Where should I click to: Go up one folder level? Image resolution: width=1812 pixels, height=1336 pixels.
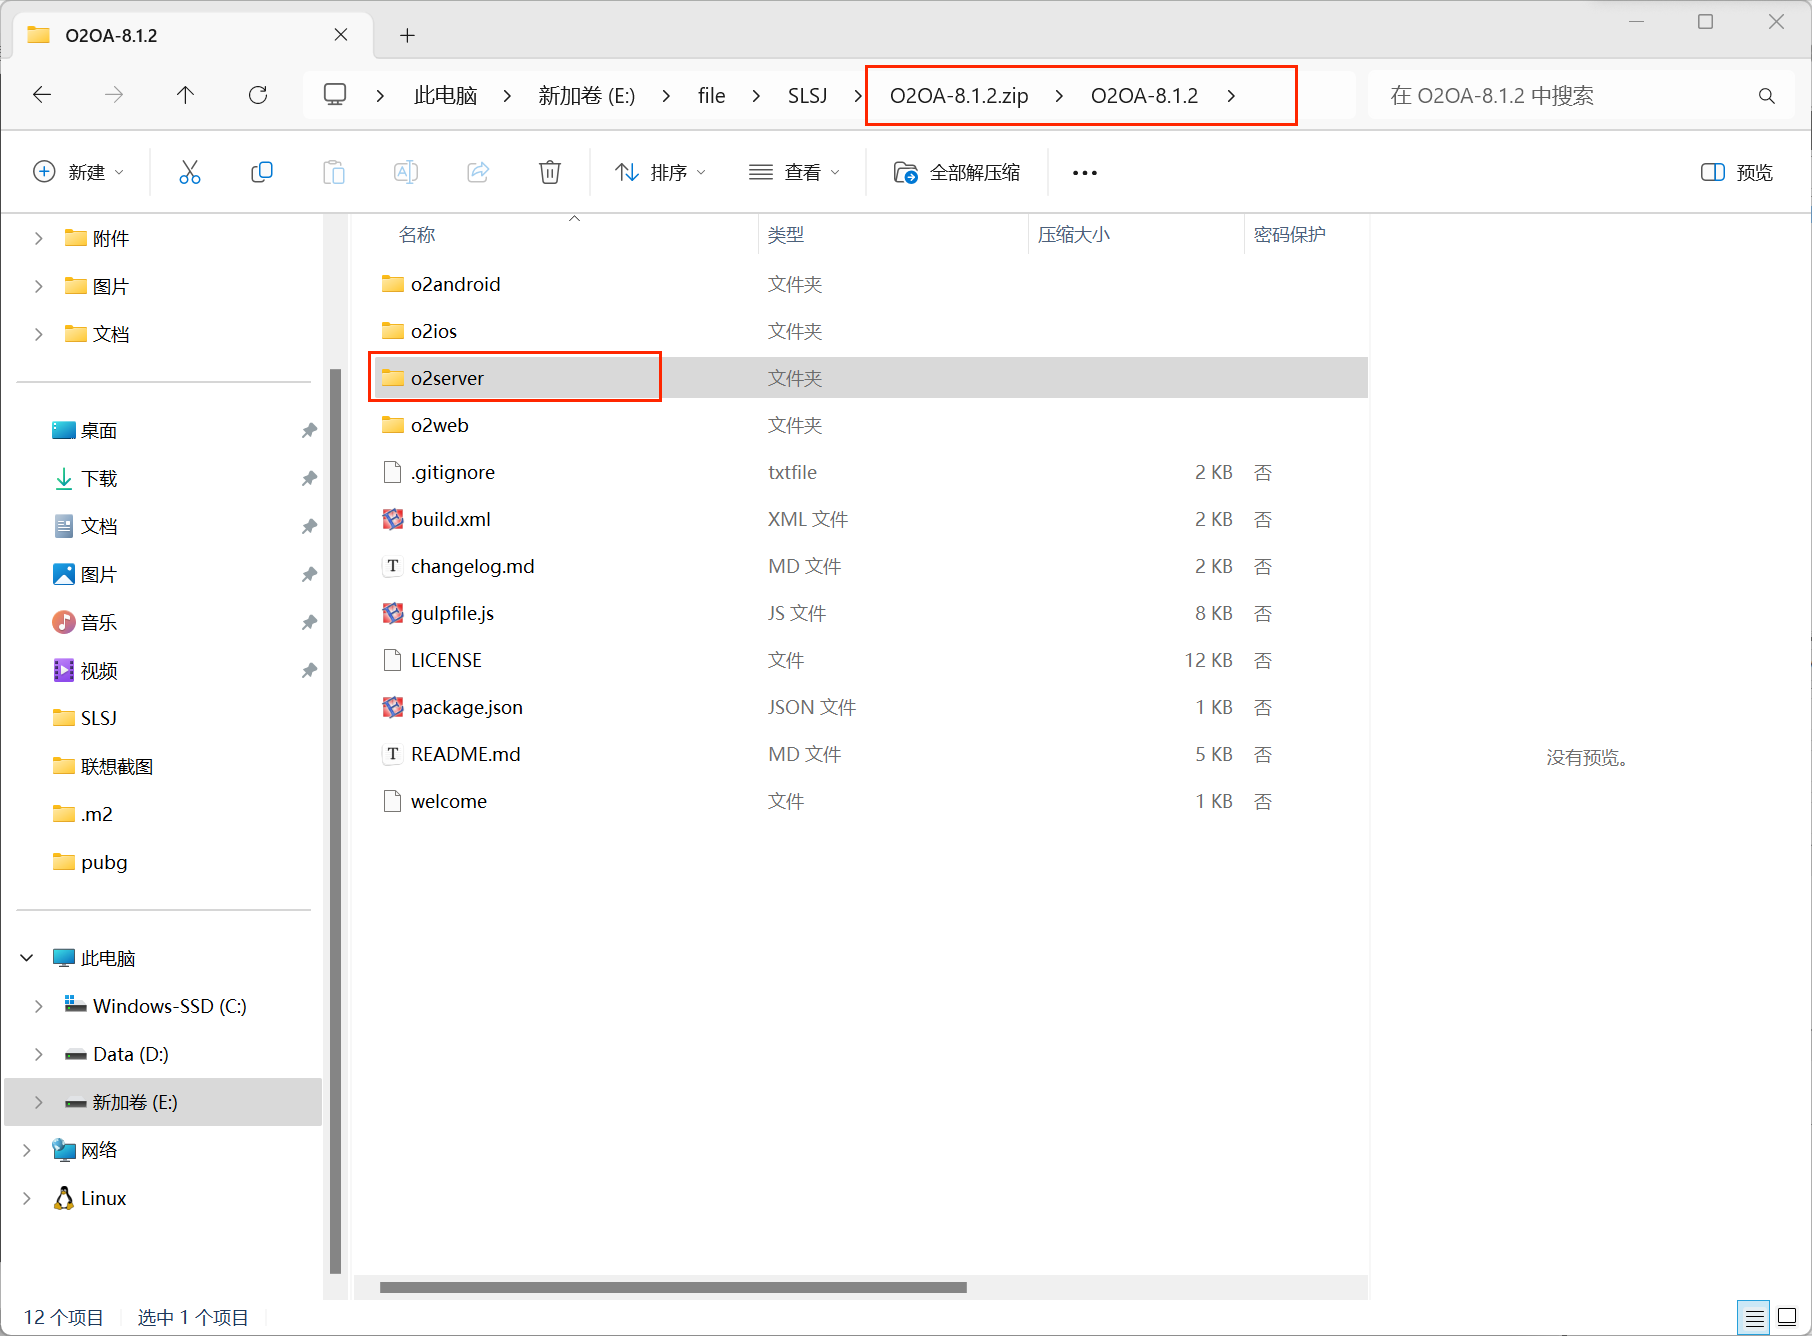coord(185,95)
